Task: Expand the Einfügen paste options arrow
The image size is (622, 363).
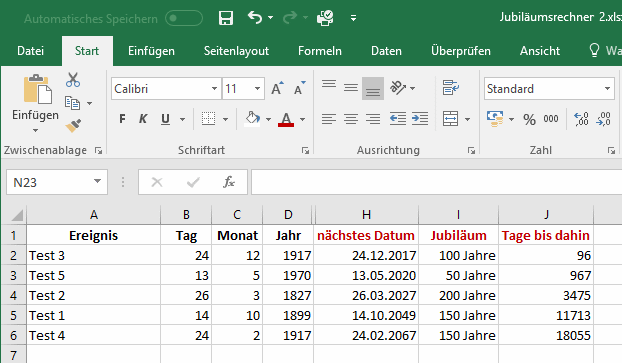Action: tap(35, 131)
